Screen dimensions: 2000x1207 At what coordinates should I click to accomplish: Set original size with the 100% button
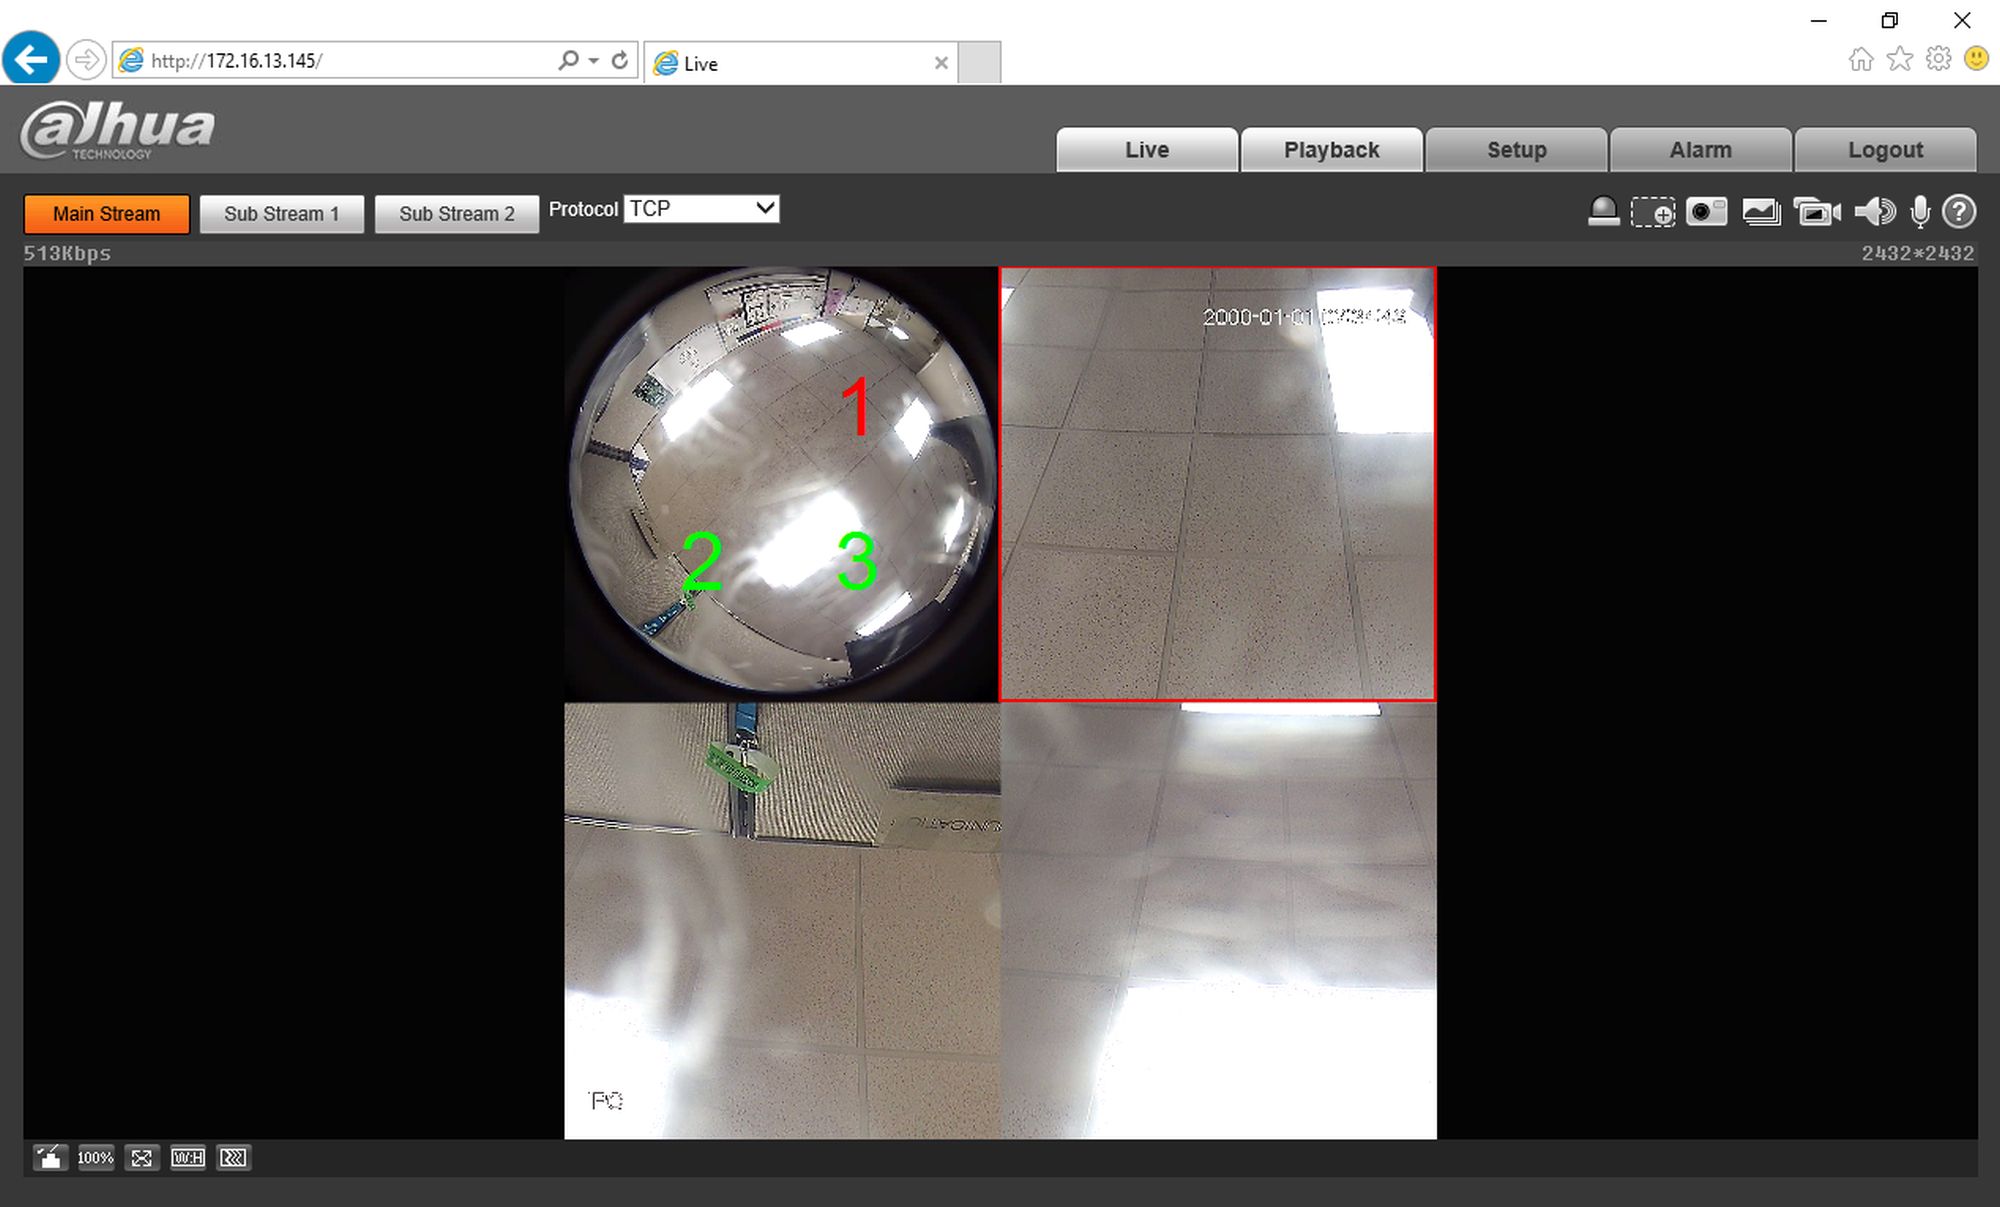[x=95, y=1158]
